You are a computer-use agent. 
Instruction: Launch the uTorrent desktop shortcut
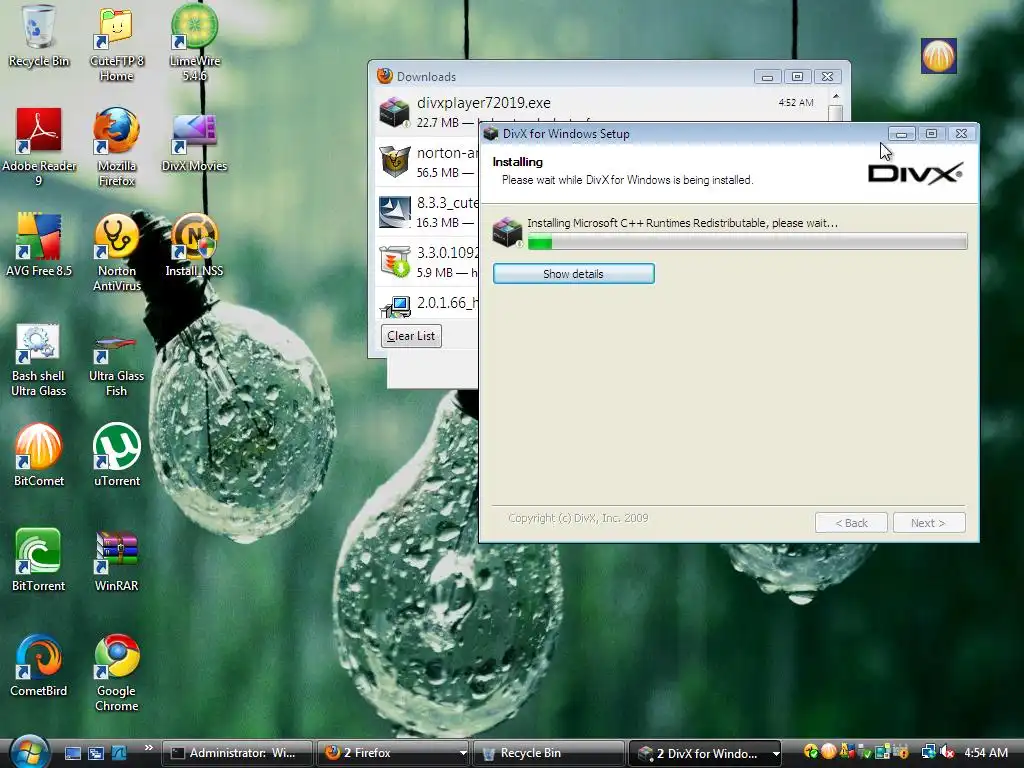(116, 455)
